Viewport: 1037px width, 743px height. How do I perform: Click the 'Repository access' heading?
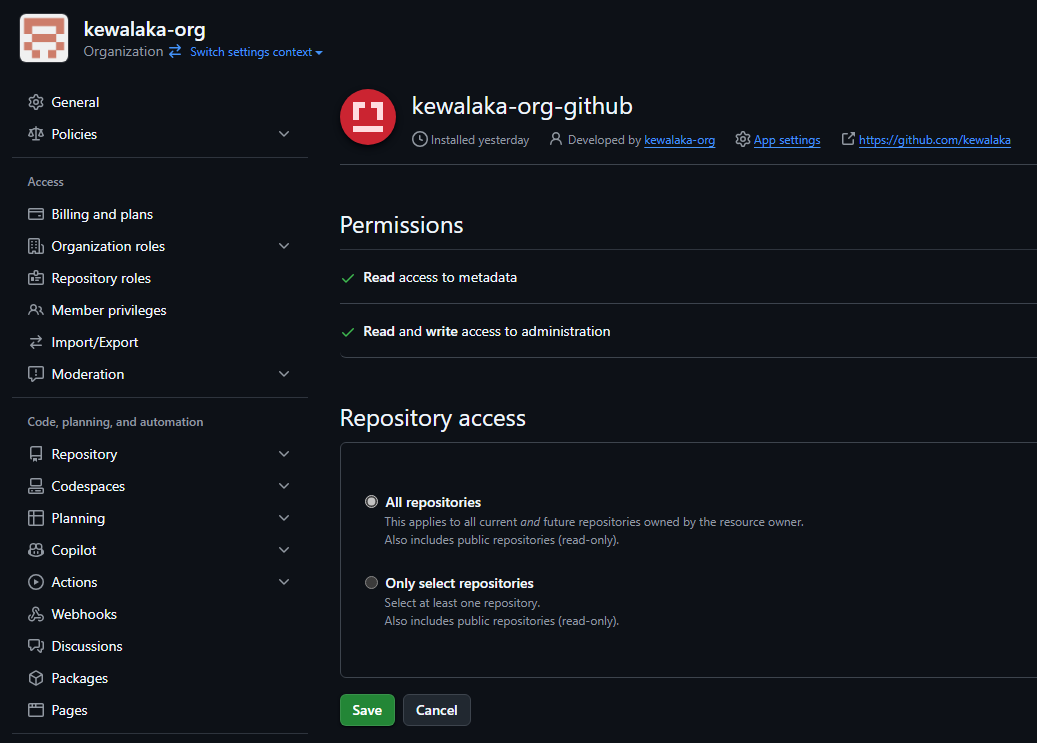(433, 417)
